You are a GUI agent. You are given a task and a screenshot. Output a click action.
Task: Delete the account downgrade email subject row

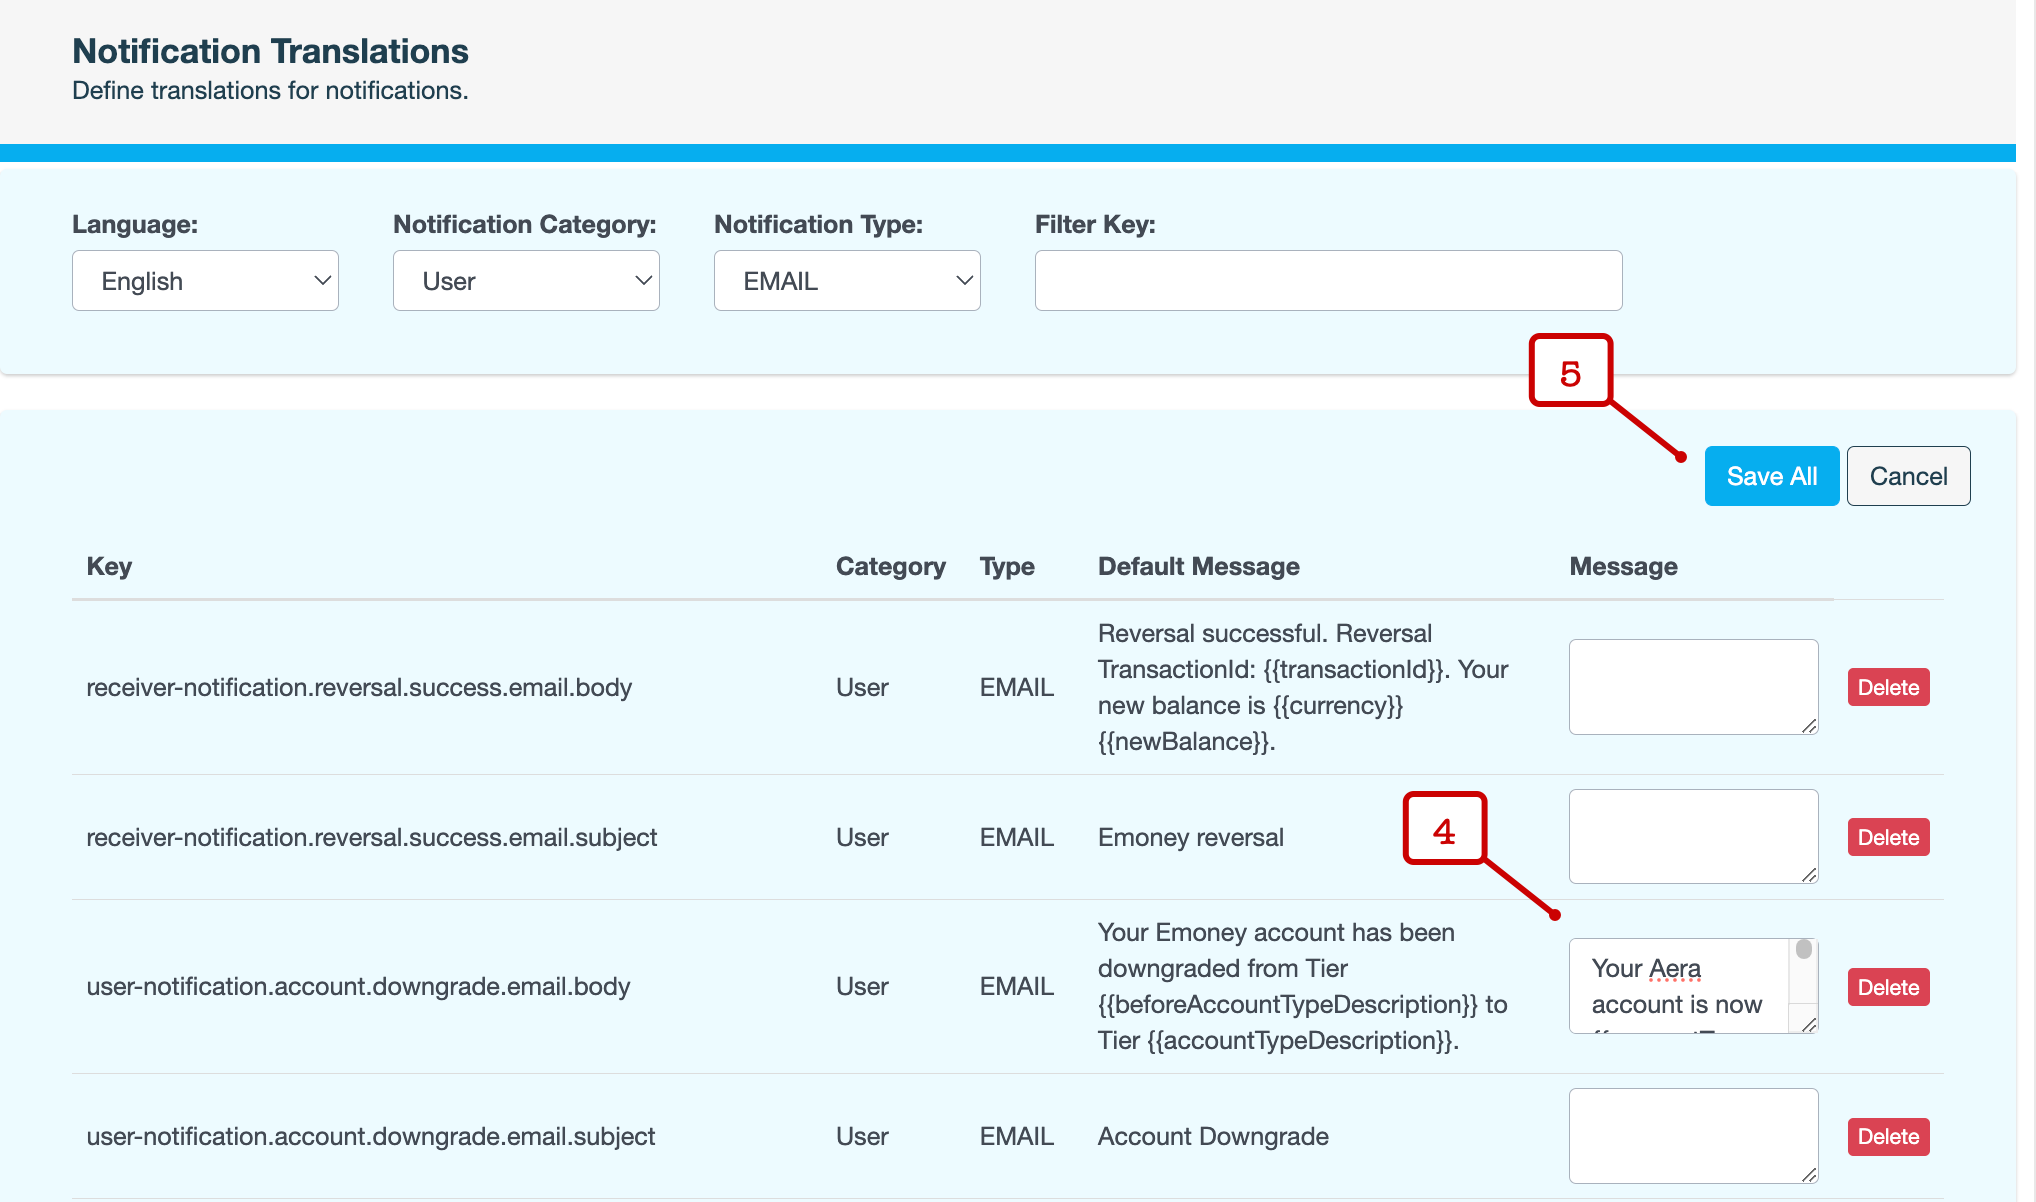[x=1888, y=1136]
